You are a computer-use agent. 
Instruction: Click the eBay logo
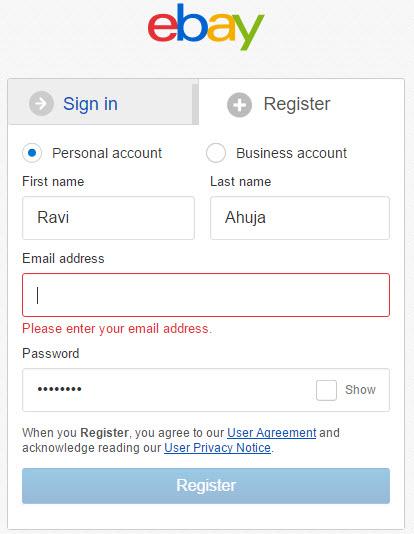click(x=206, y=27)
